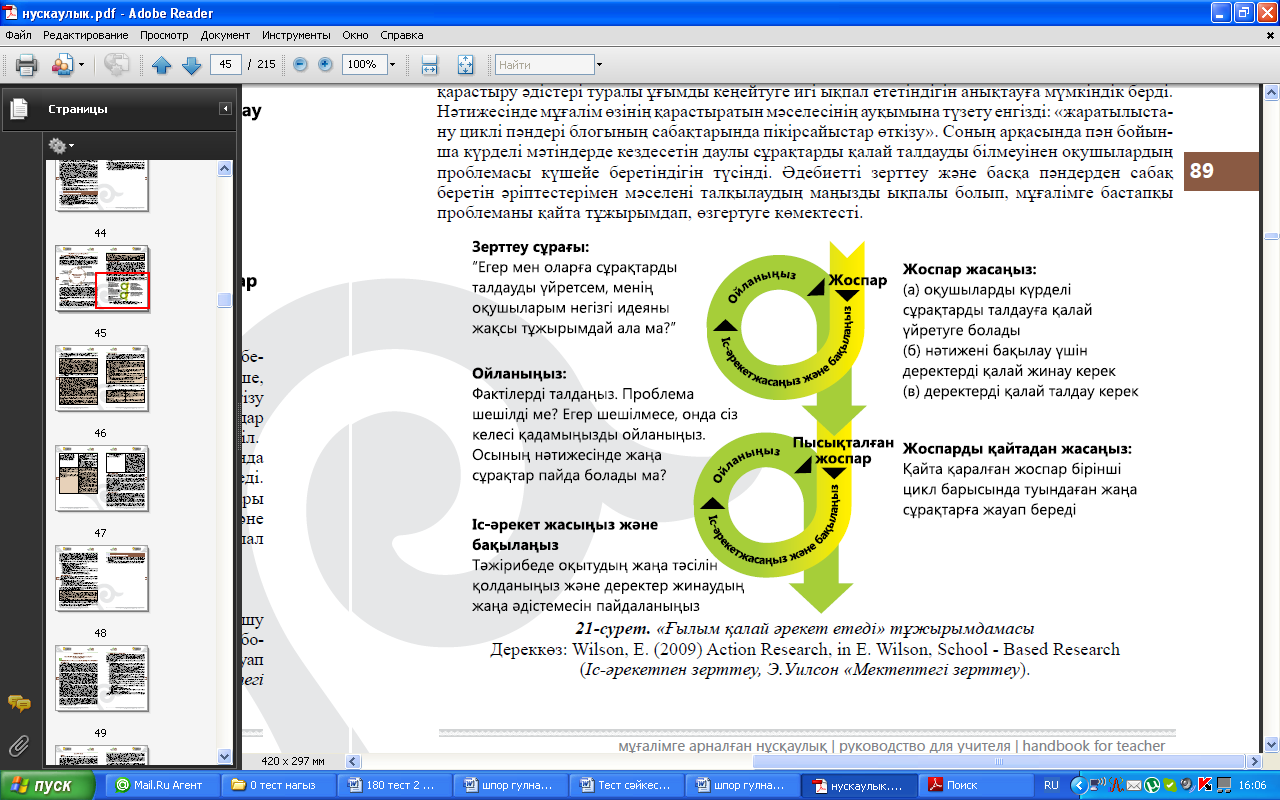Open the collaborate share icon in toolbar

tap(62, 65)
